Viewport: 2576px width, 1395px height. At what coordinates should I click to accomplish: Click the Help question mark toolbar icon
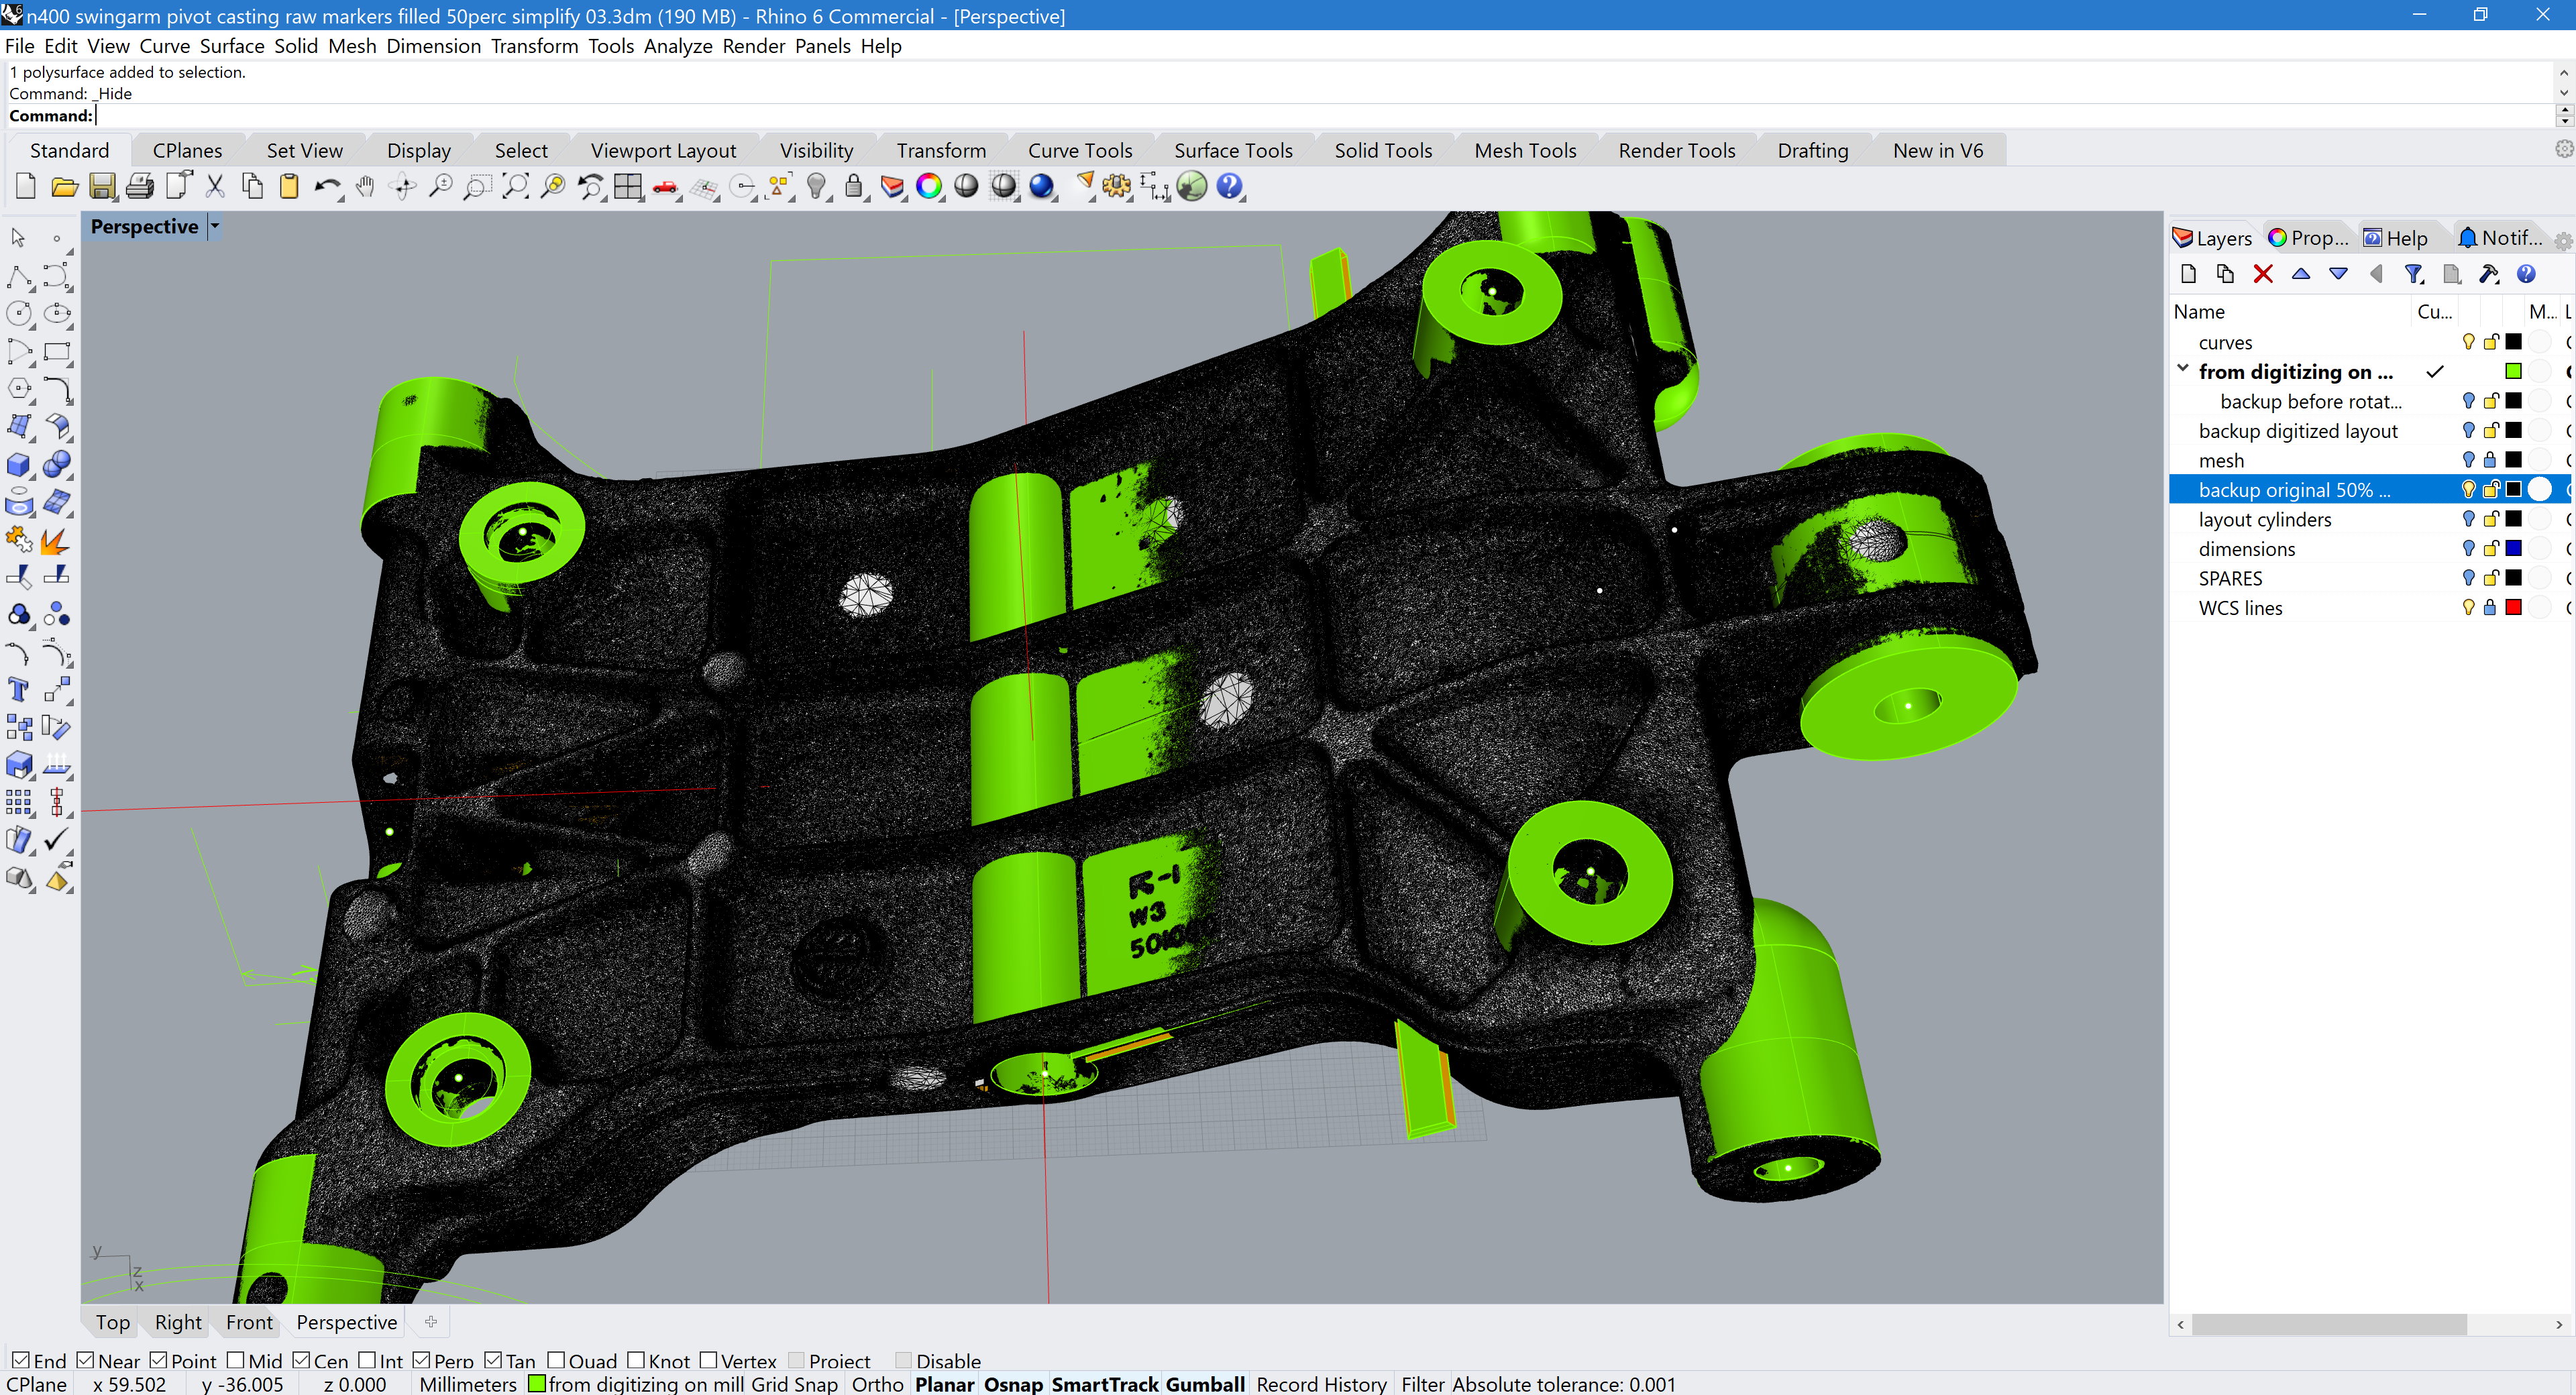coord(1230,186)
